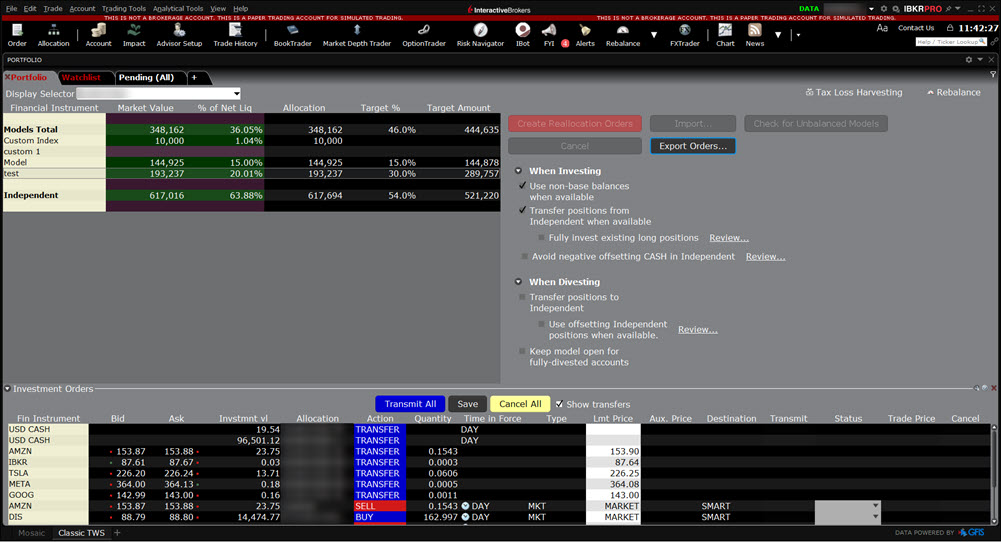This screenshot has width=1001, height=542.
Task: Click Transmit All orders button
Action: tap(410, 404)
